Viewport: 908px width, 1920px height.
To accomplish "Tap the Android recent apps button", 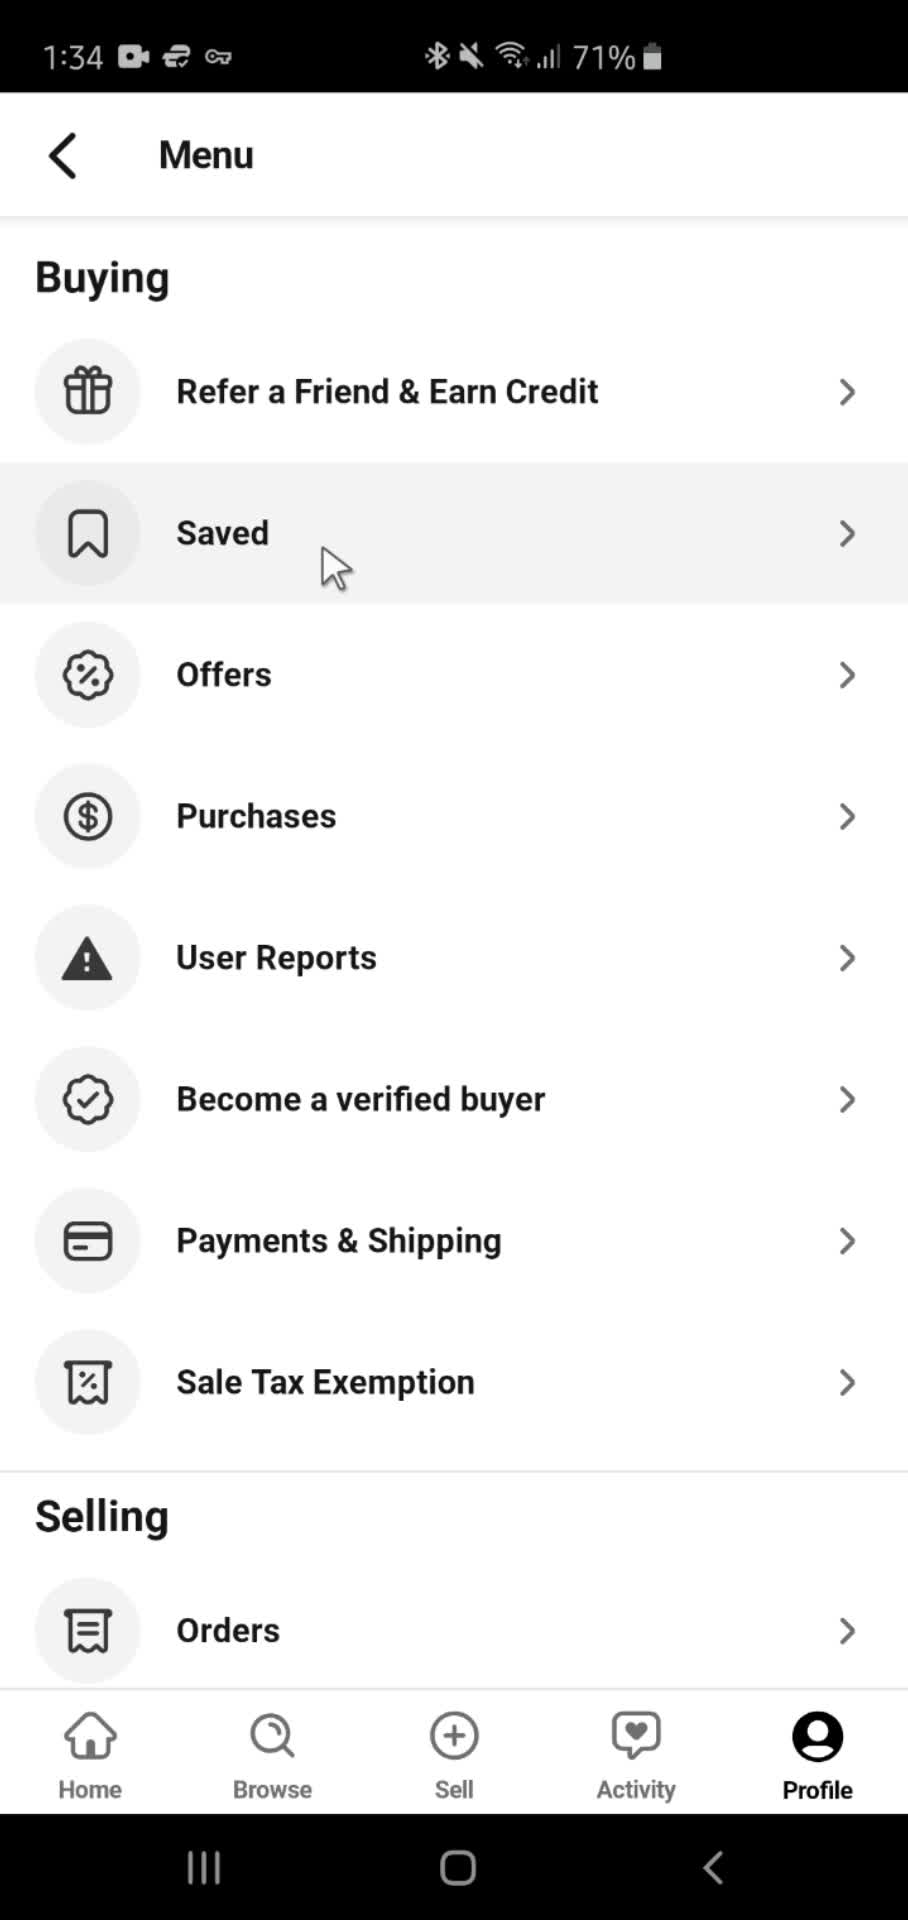I will coord(204,1867).
